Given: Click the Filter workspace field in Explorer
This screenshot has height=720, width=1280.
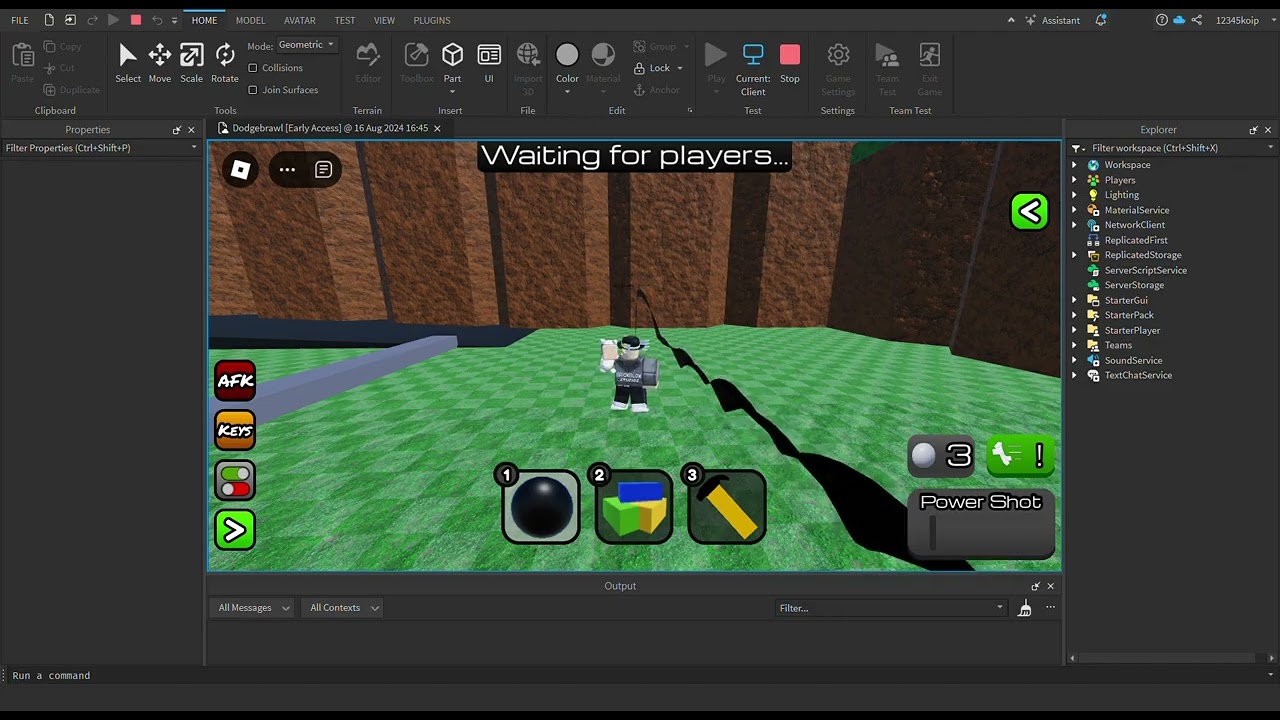Looking at the screenshot, I should [1172, 148].
